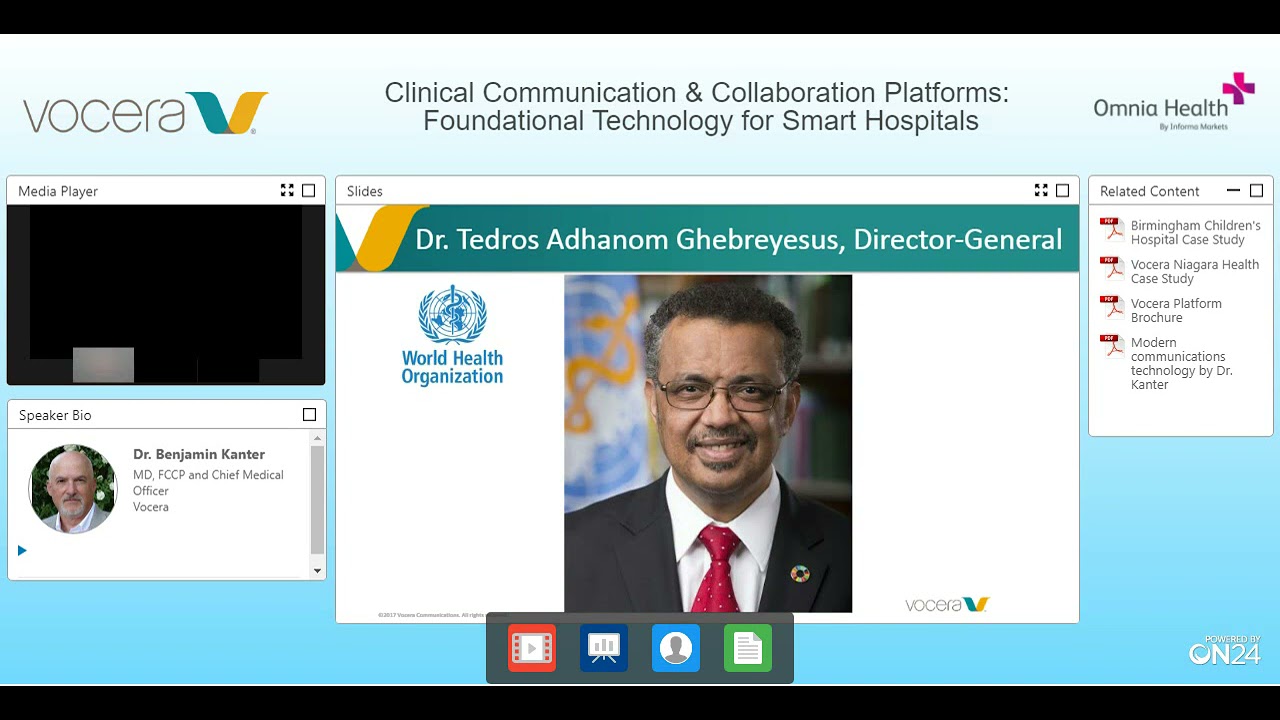This screenshot has height=720, width=1280.
Task: Click Speaker Bio scrollbar up arrow
Action: [x=318, y=438]
